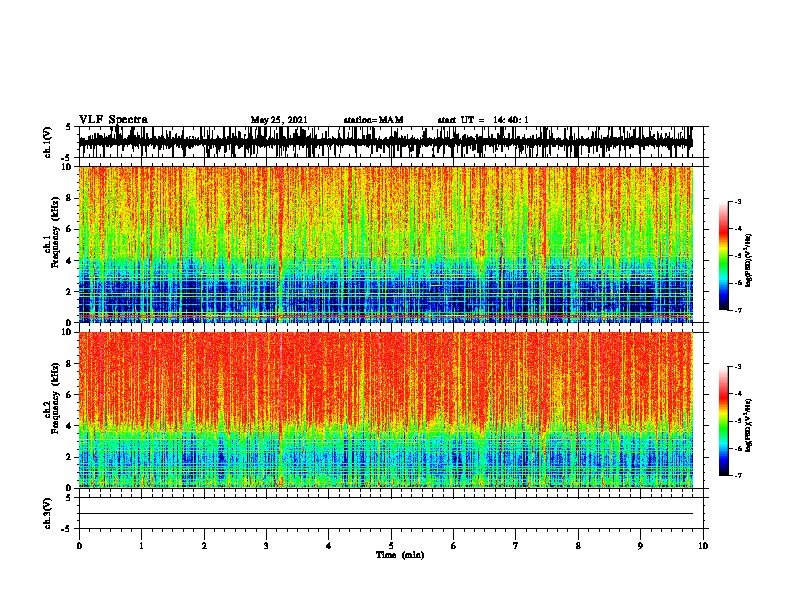Click "-7" on the ch.1 color scale

tap(737, 310)
